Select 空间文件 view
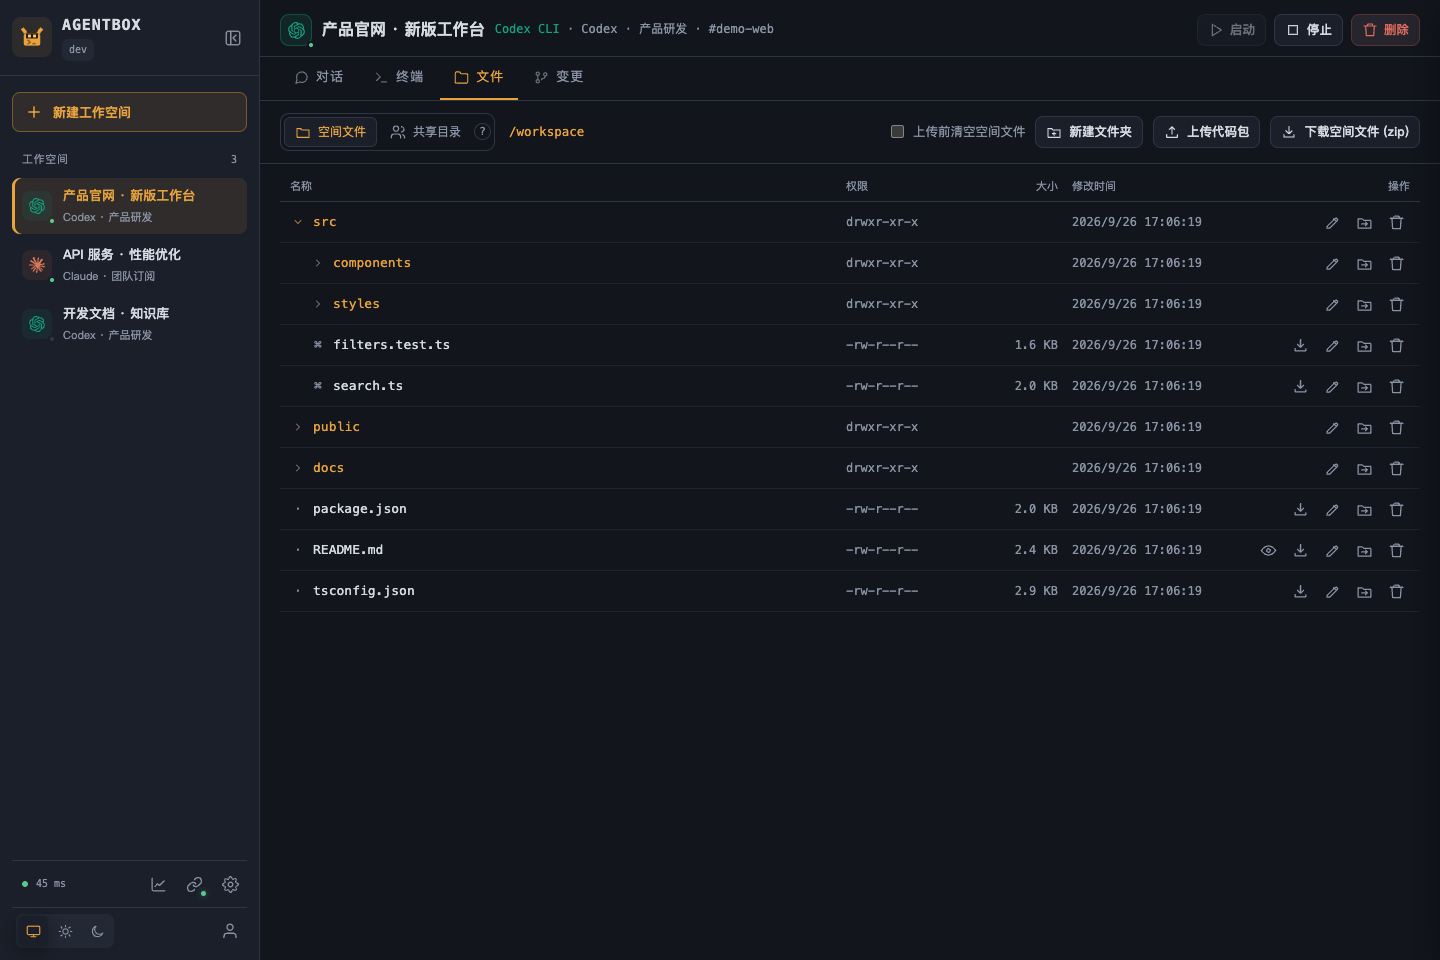This screenshot has height=960, width=1440. [x=330, y=132]
